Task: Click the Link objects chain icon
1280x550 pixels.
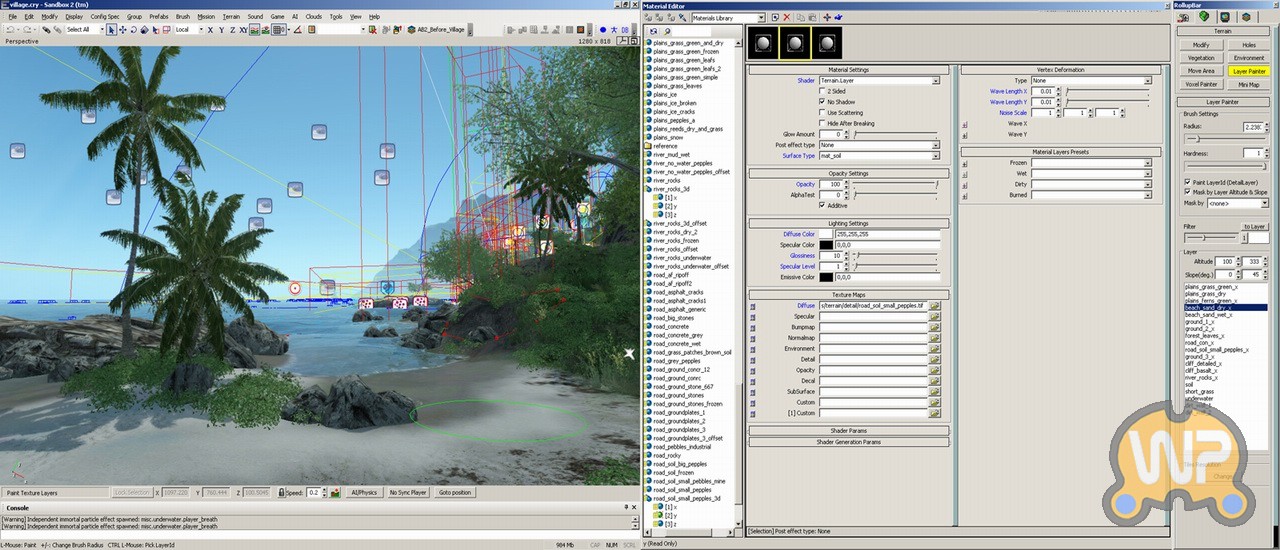Action: coord(46,30)
